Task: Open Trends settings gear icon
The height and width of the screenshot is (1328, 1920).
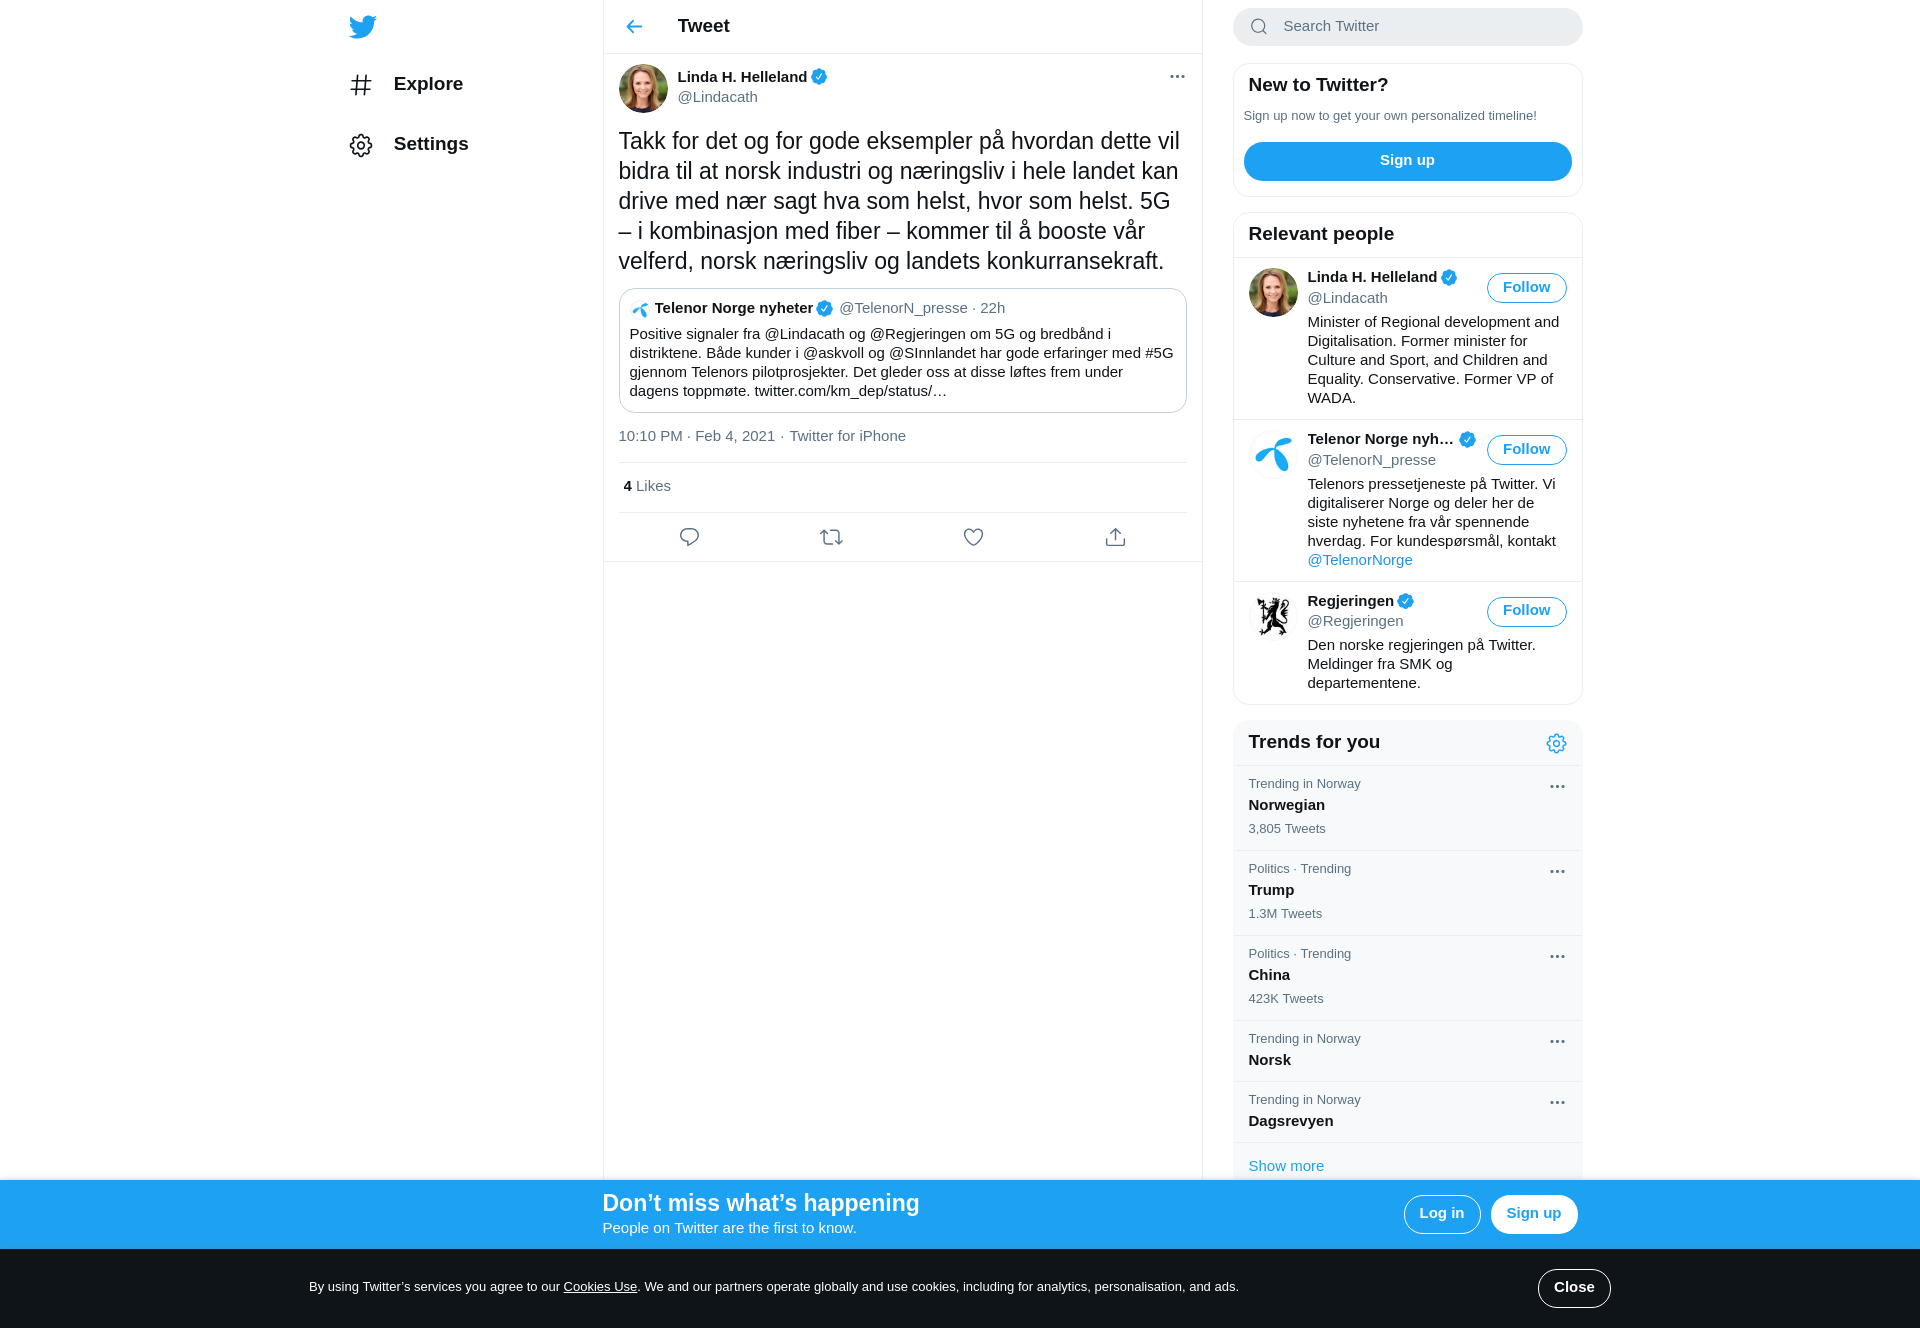Action: (x=1556, y=743)
